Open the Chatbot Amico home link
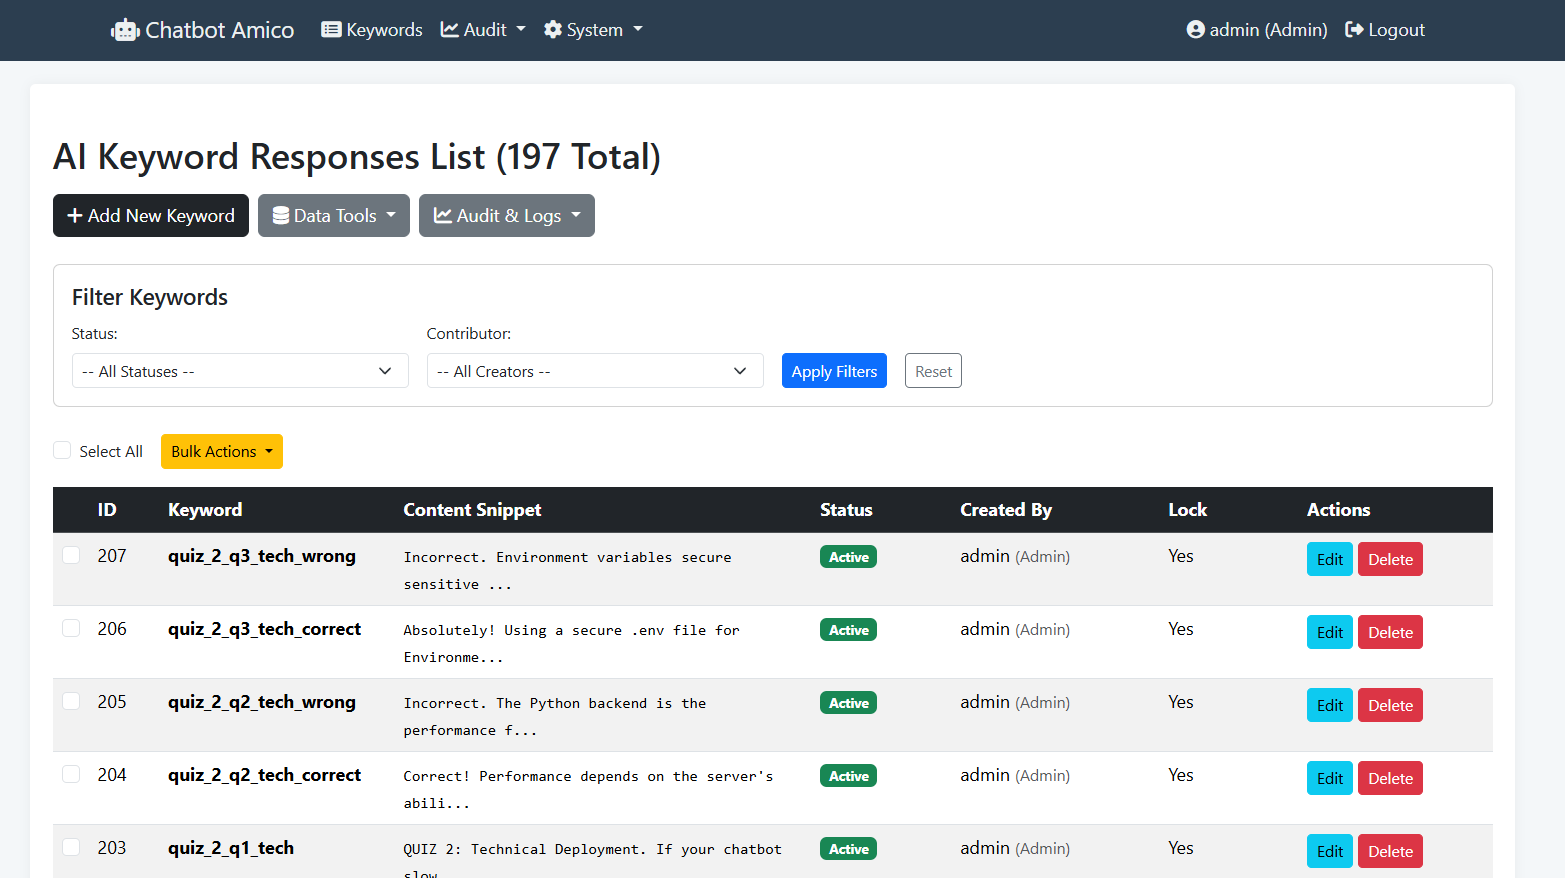Screen dimensions: 1565x878 click(x=202, y=30)
